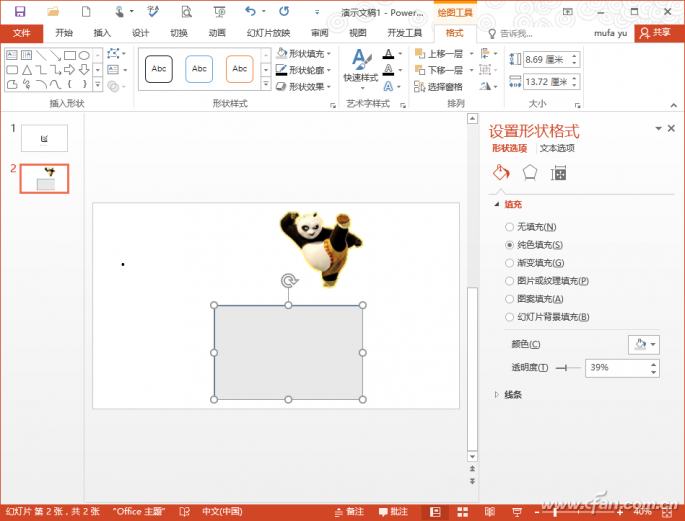Click the Rotate objects icon

point(485,86)
